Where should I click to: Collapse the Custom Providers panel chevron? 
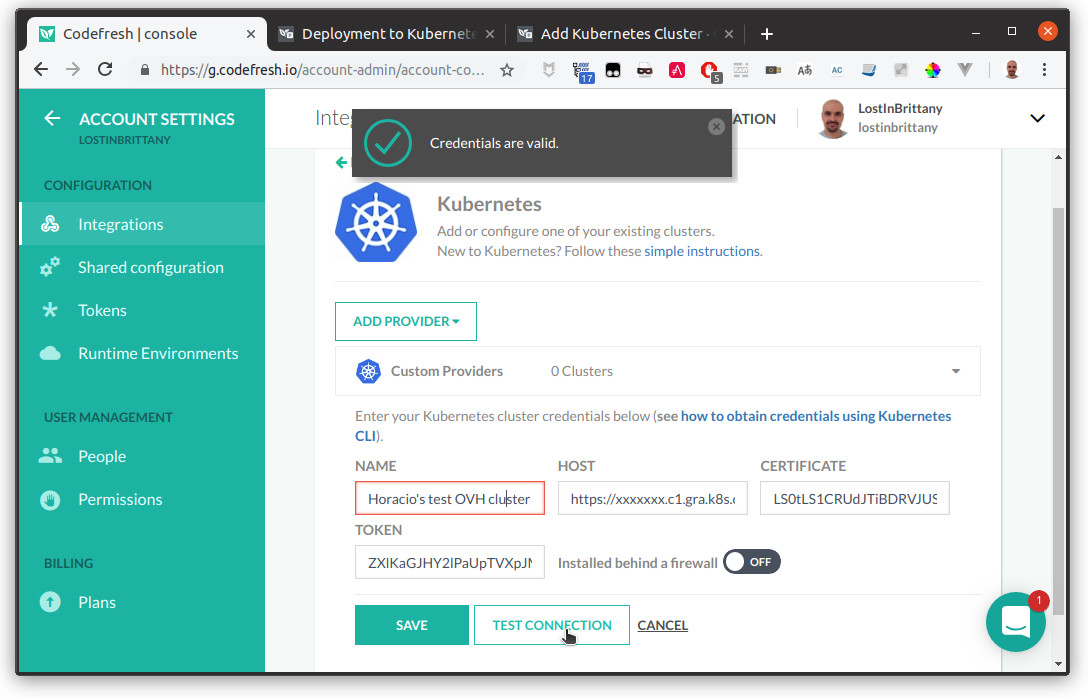click(955, 370)
